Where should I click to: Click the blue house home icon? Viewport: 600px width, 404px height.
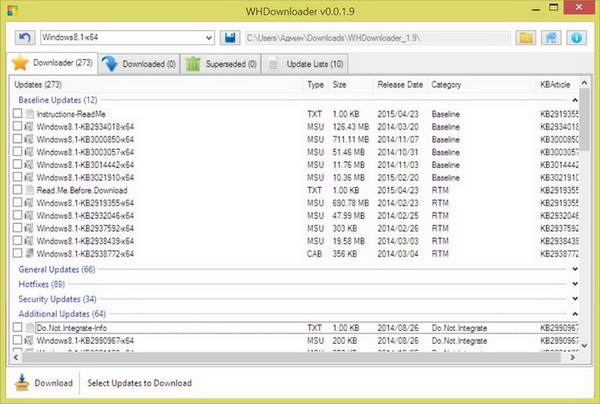click(x=551, y=38)
